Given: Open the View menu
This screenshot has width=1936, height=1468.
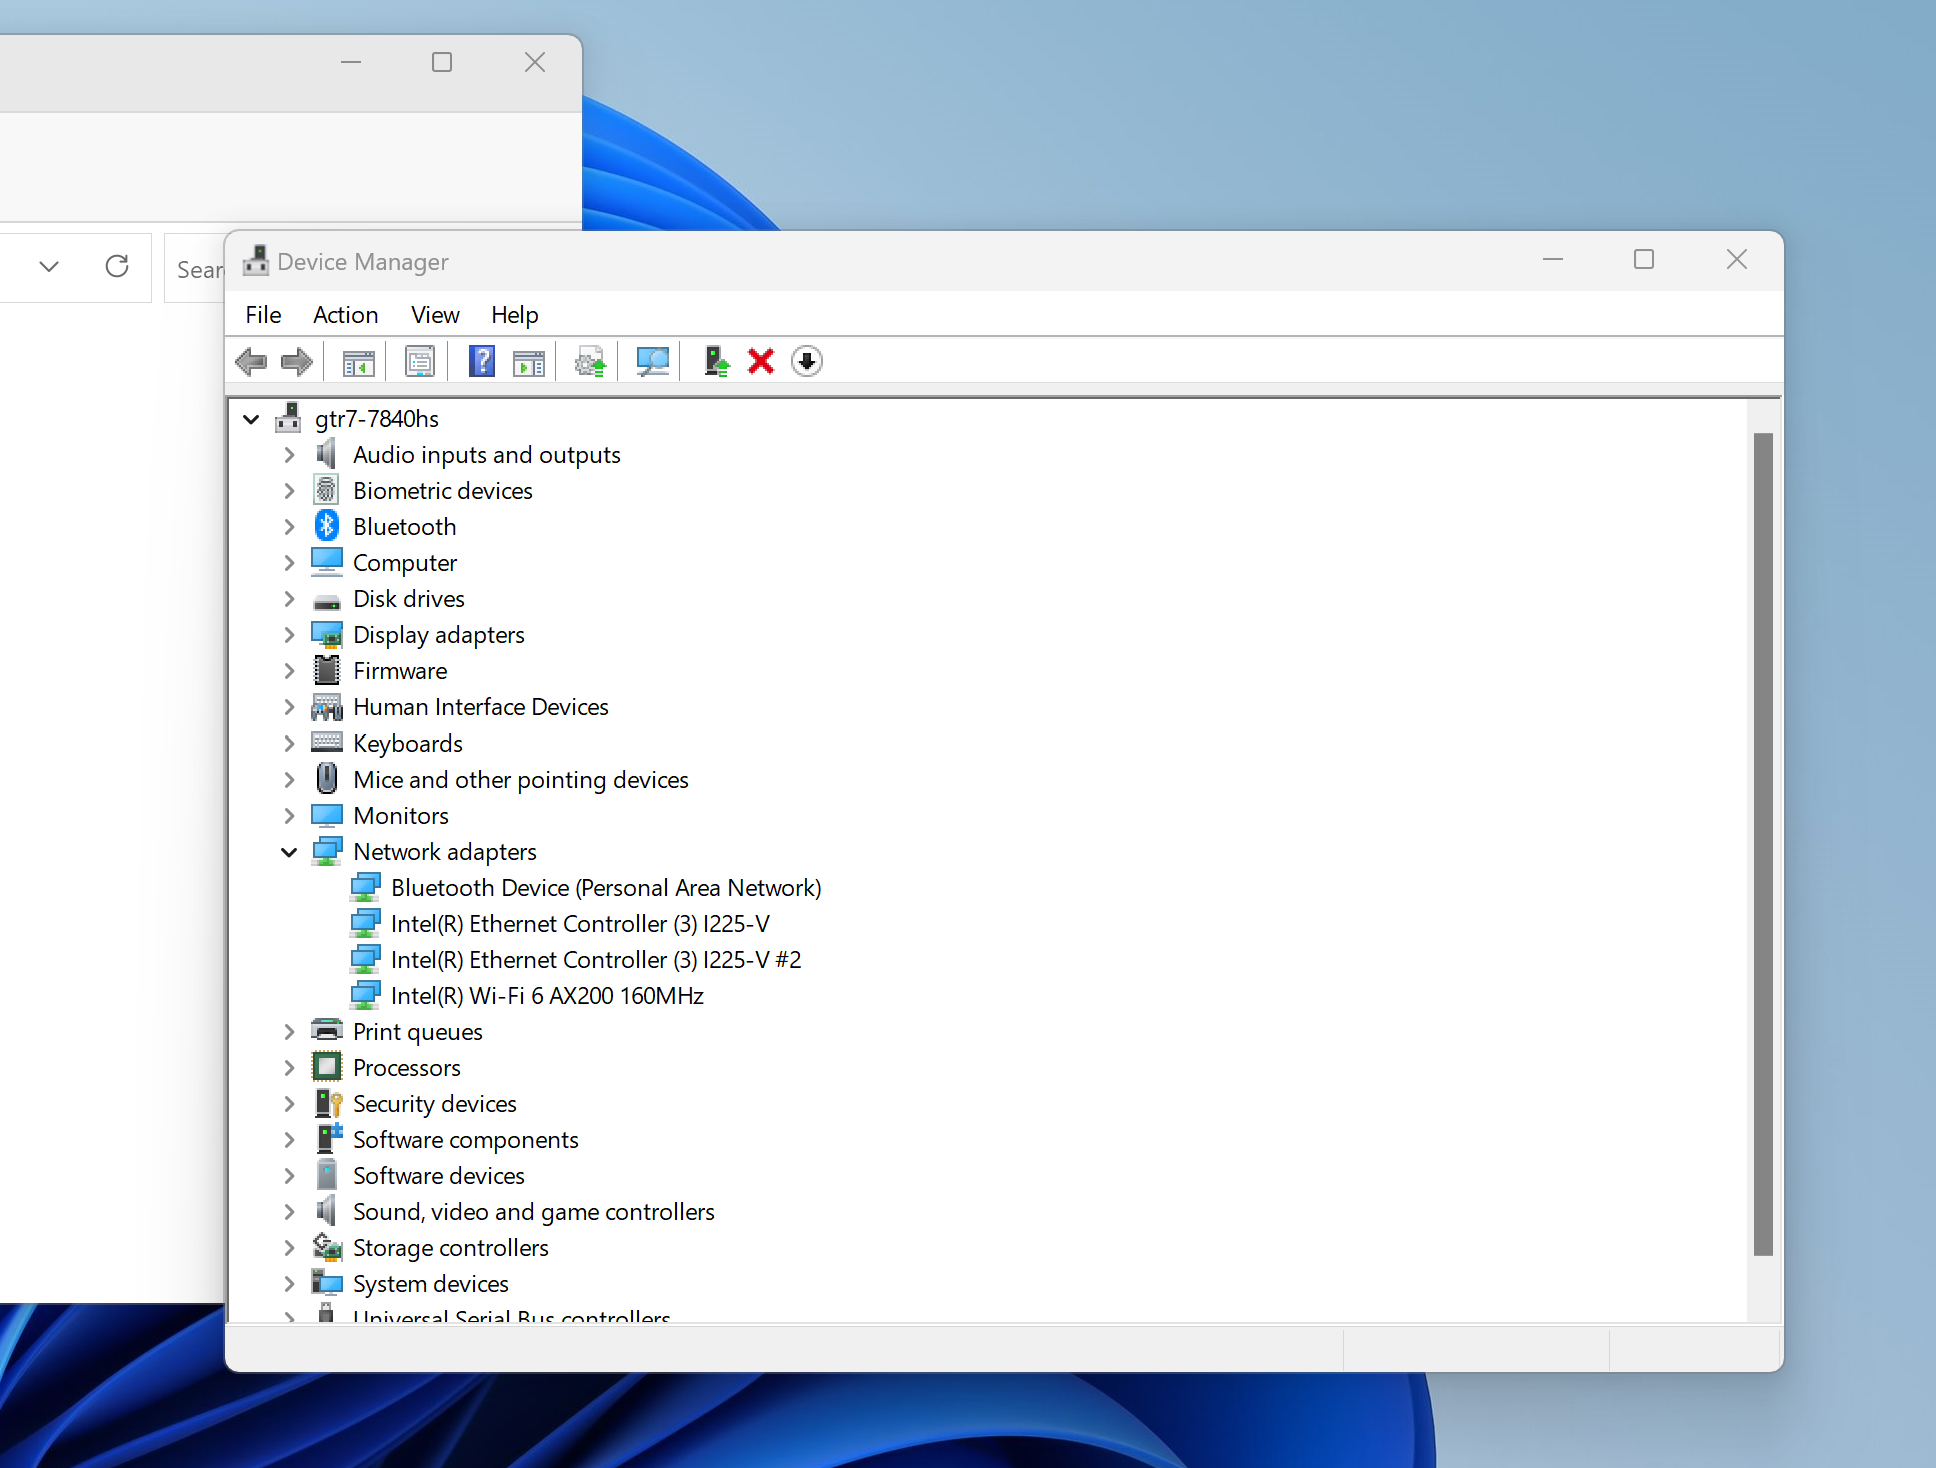Looking at the screenshot, I should coord(435,315).
